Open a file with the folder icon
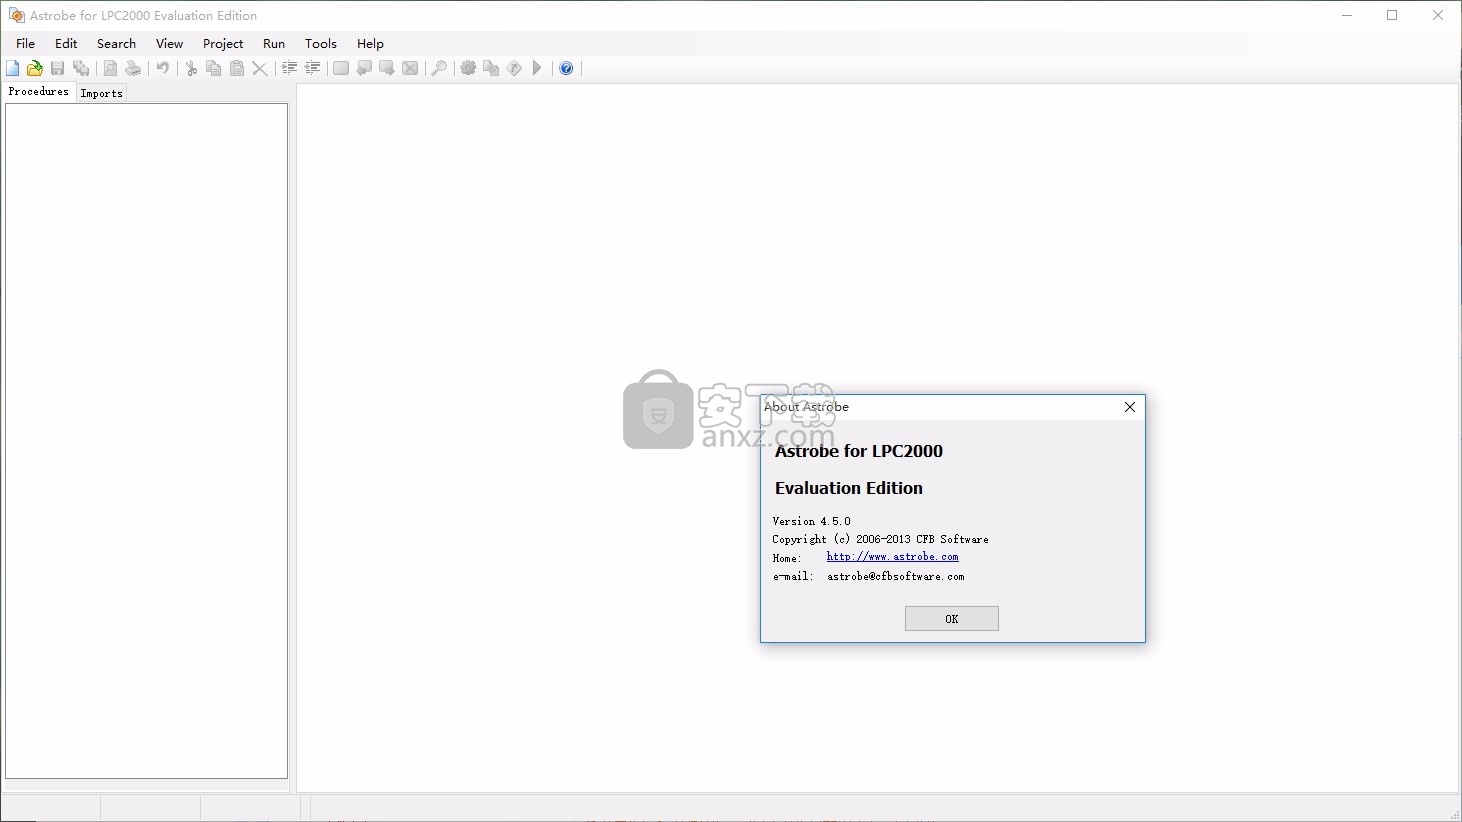The image size is (1462, 822). (x=35, y=68)
